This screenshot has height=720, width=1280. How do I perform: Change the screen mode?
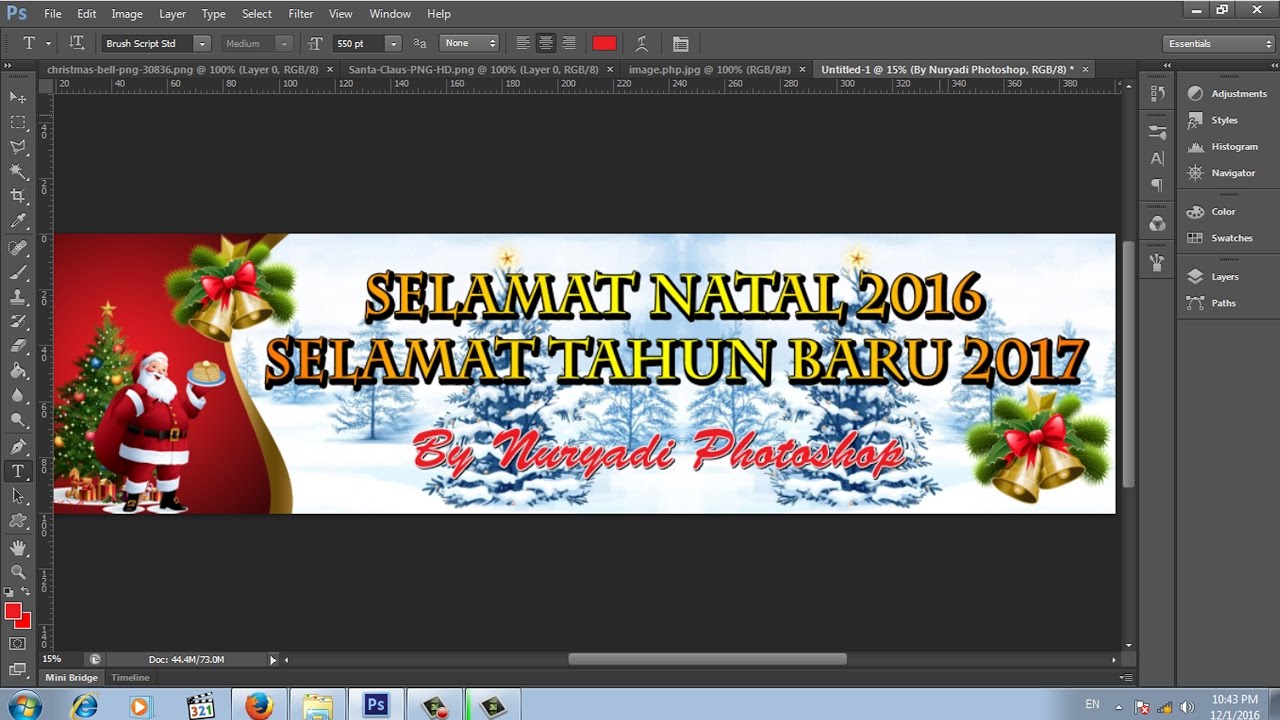click(x=18, y=669)
